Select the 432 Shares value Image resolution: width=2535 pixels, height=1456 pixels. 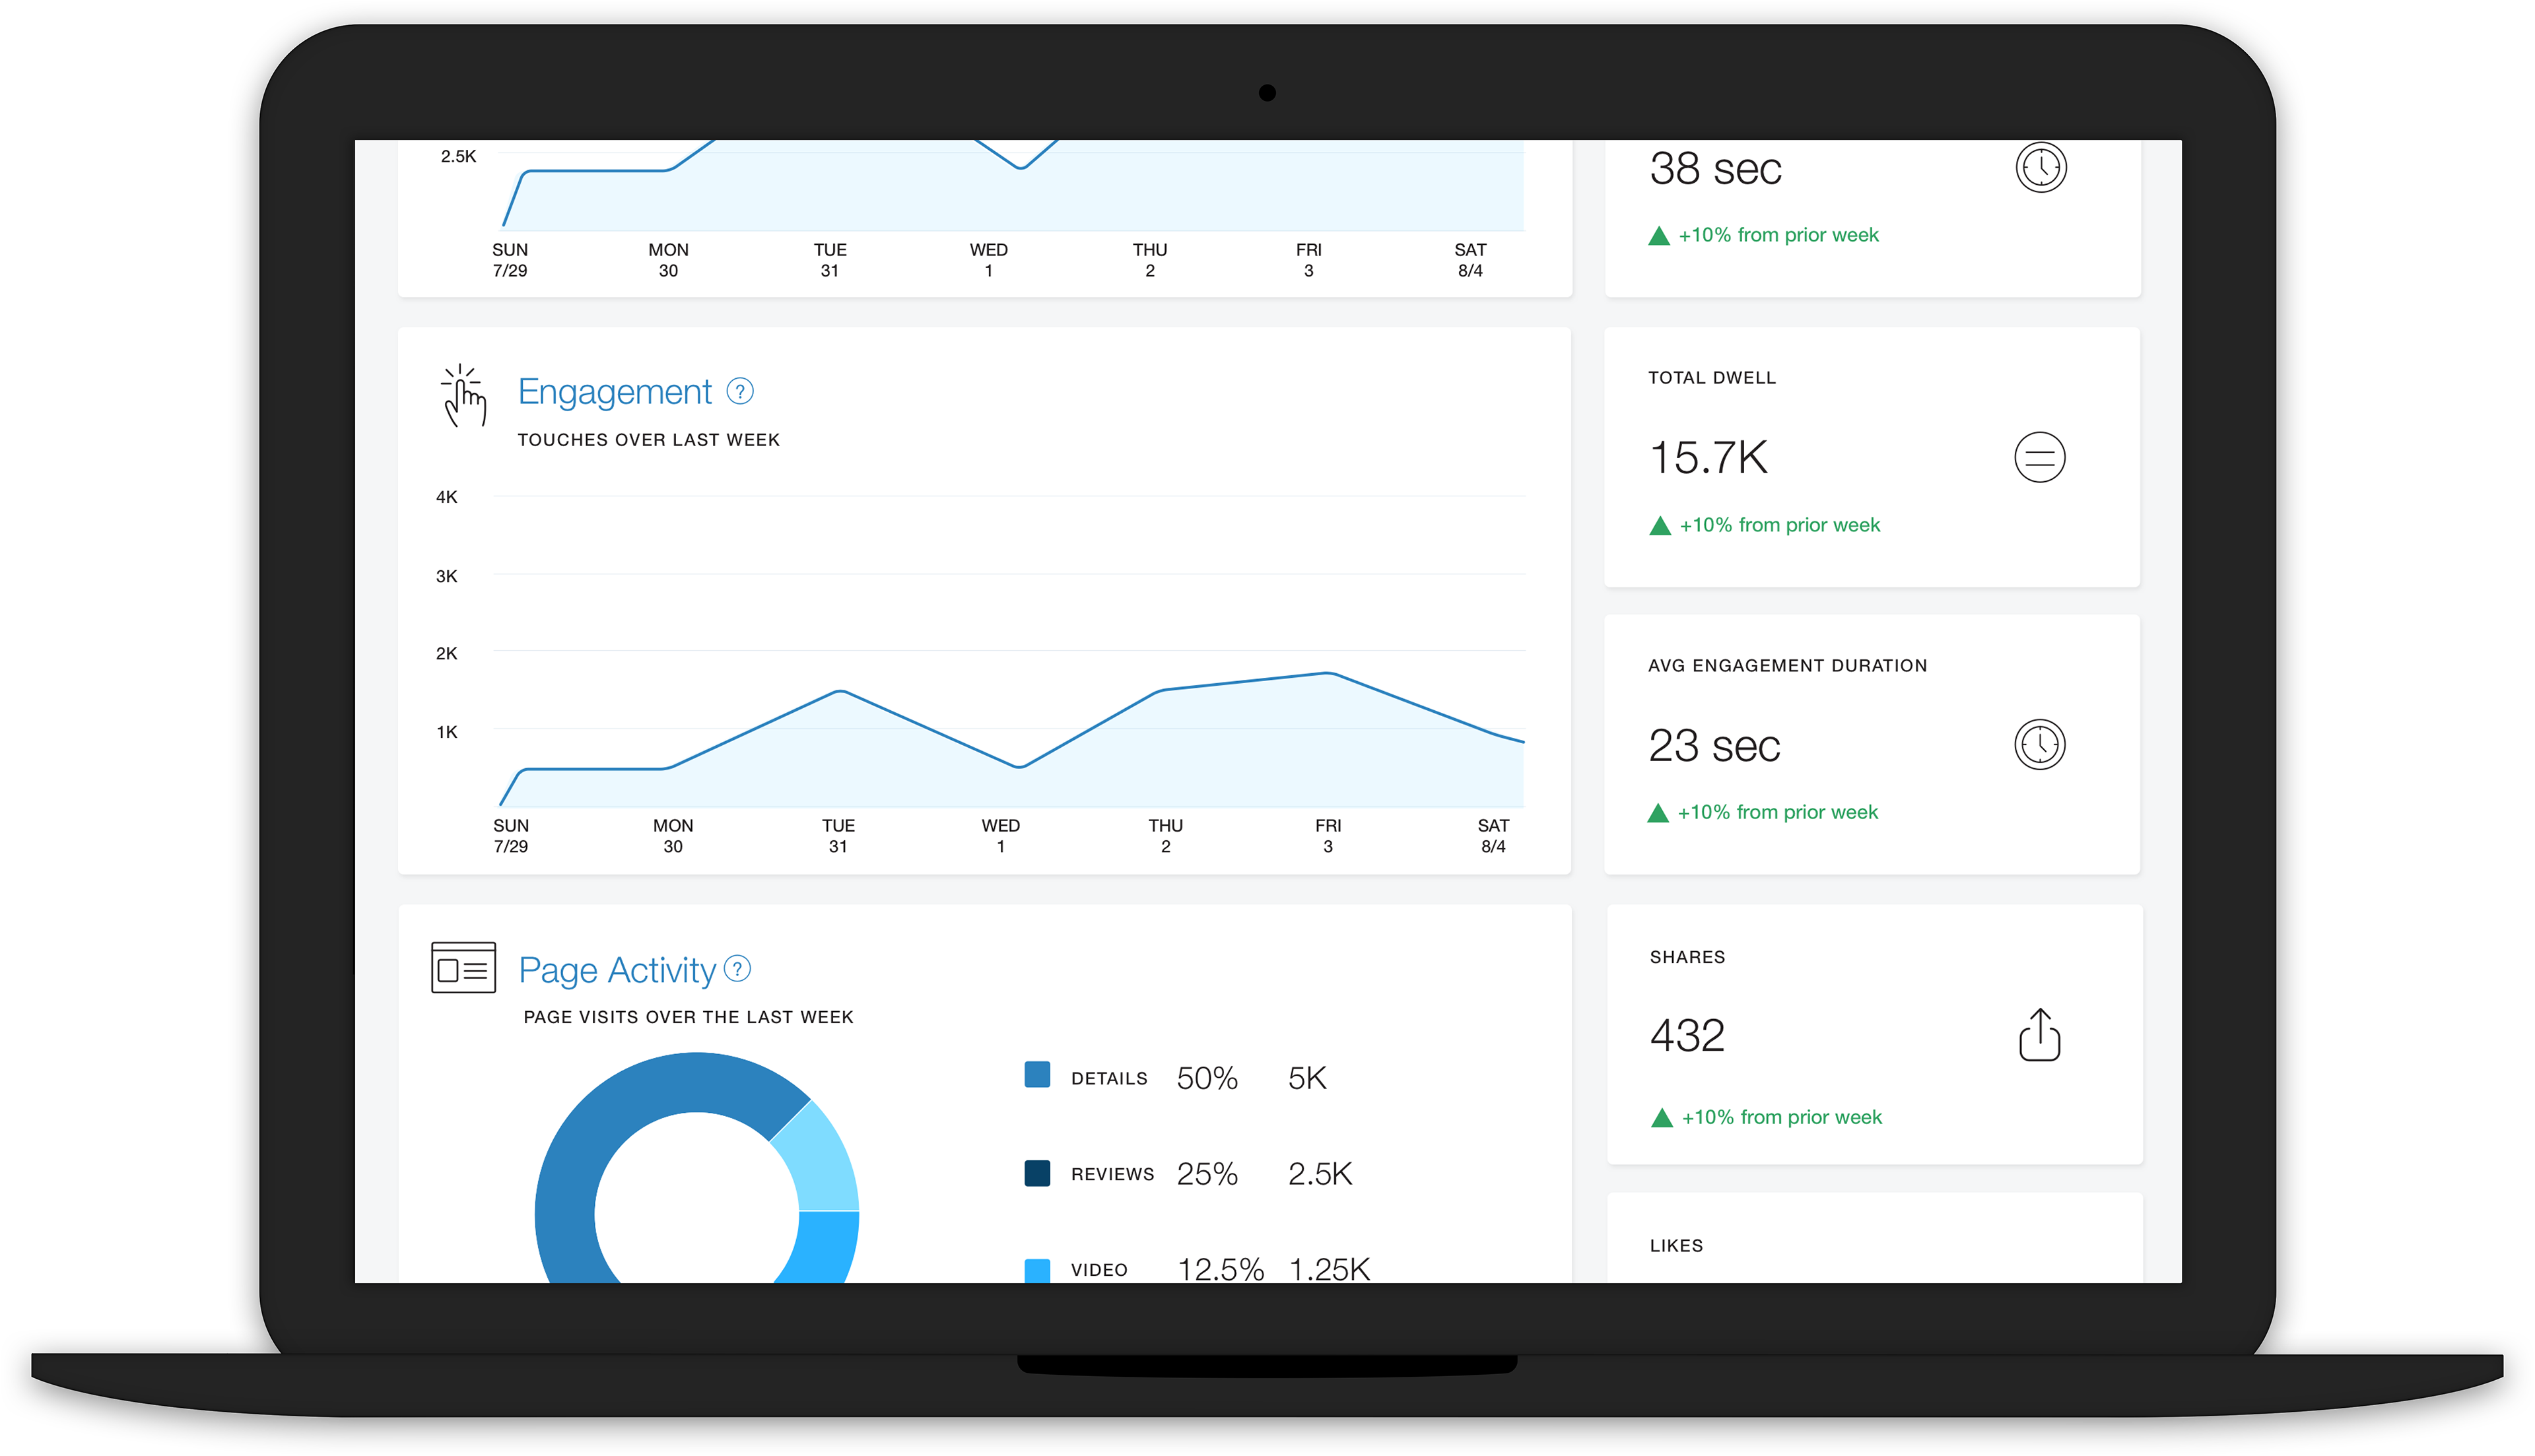tap(1687, 1035)
